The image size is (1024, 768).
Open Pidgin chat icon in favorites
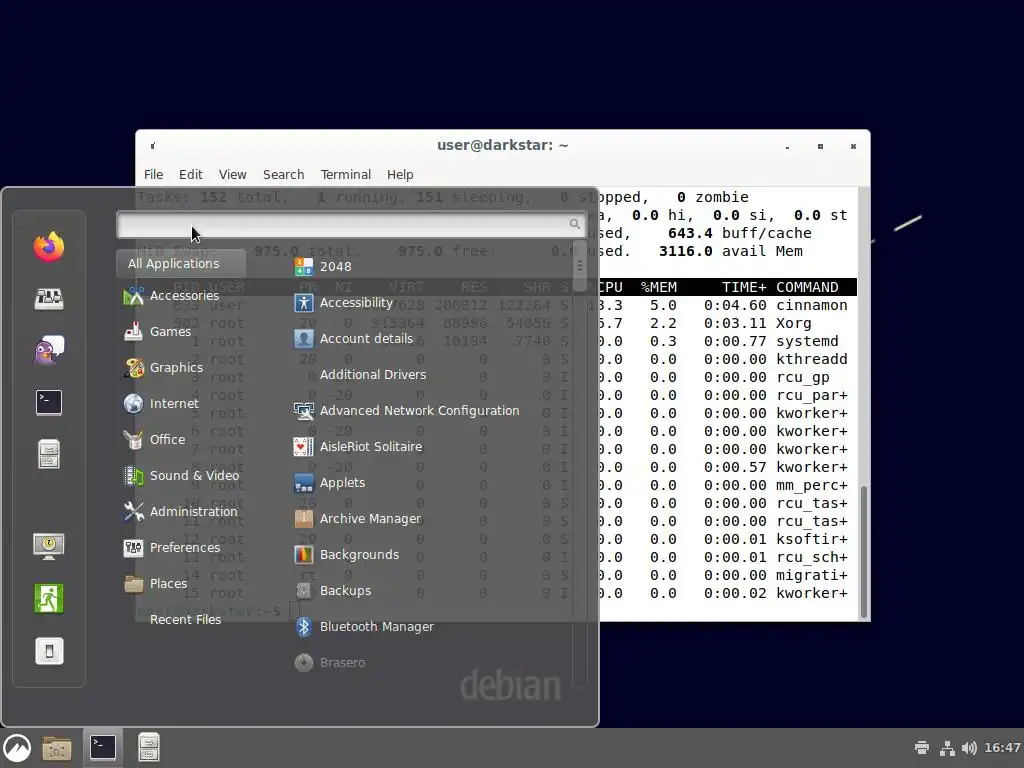point(49,351)
